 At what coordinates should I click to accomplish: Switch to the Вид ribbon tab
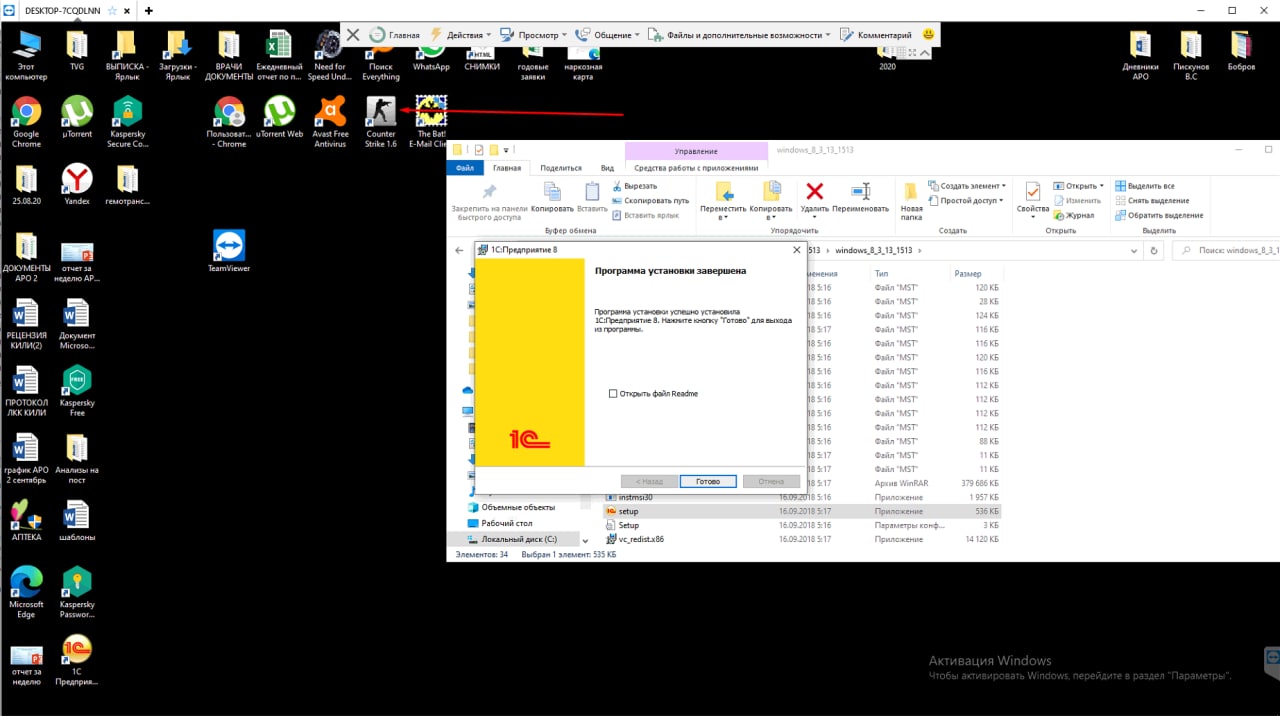point(607,168)
